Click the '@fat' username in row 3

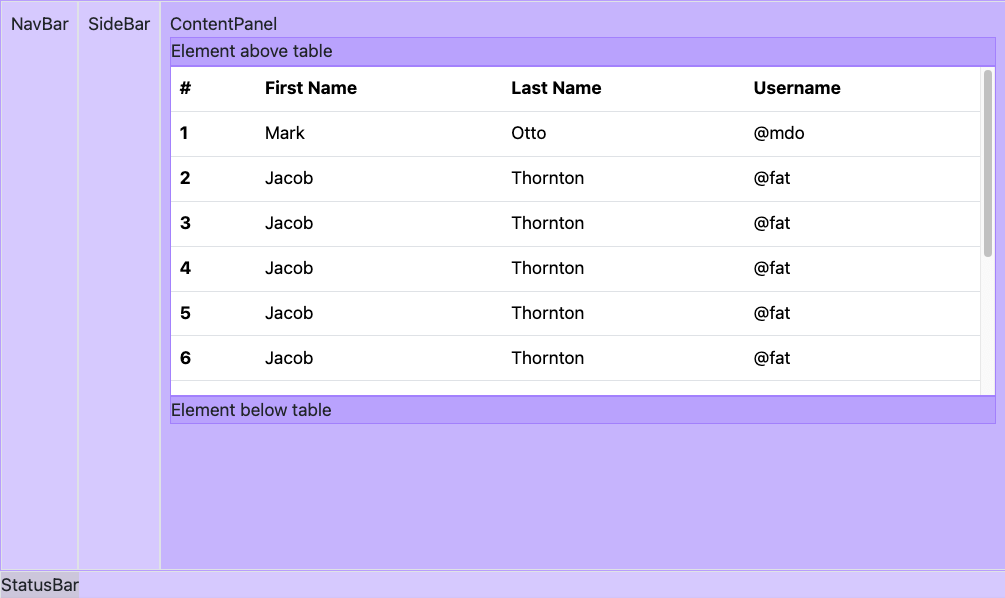[x=772, y=223]
